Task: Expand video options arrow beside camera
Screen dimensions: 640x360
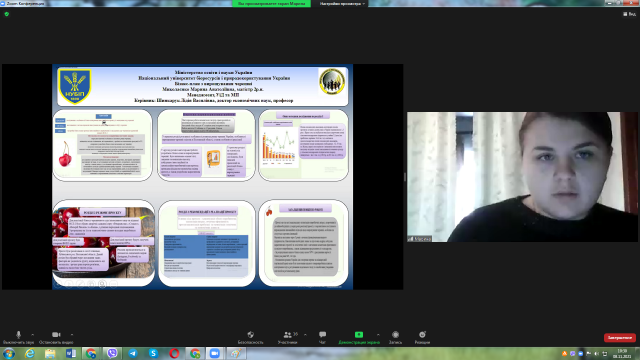Action: click(72, 335)
